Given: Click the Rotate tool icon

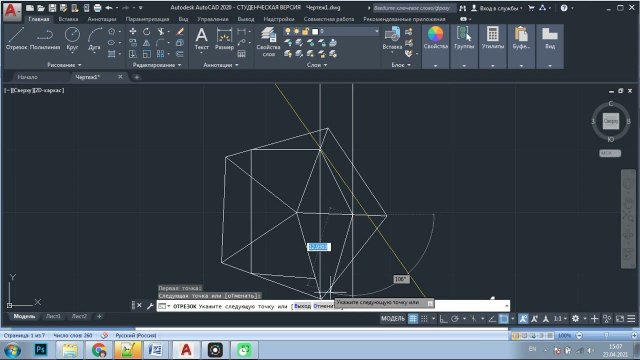Looking at the screenshot, I should pyautogui.click(x=147, y=31).
